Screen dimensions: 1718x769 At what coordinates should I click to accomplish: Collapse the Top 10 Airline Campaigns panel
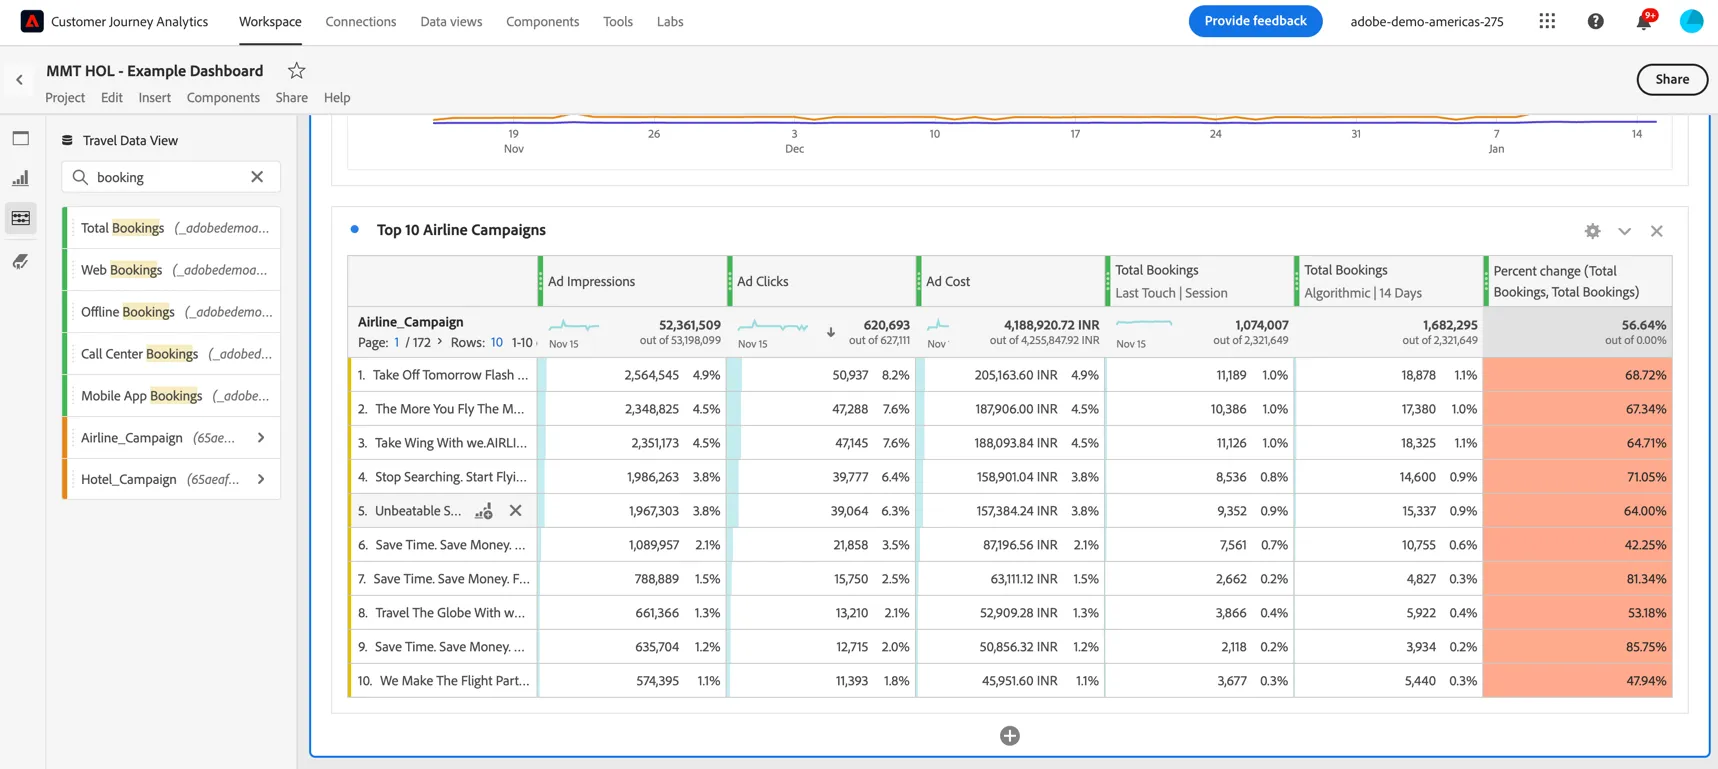tap(1624, 231)
